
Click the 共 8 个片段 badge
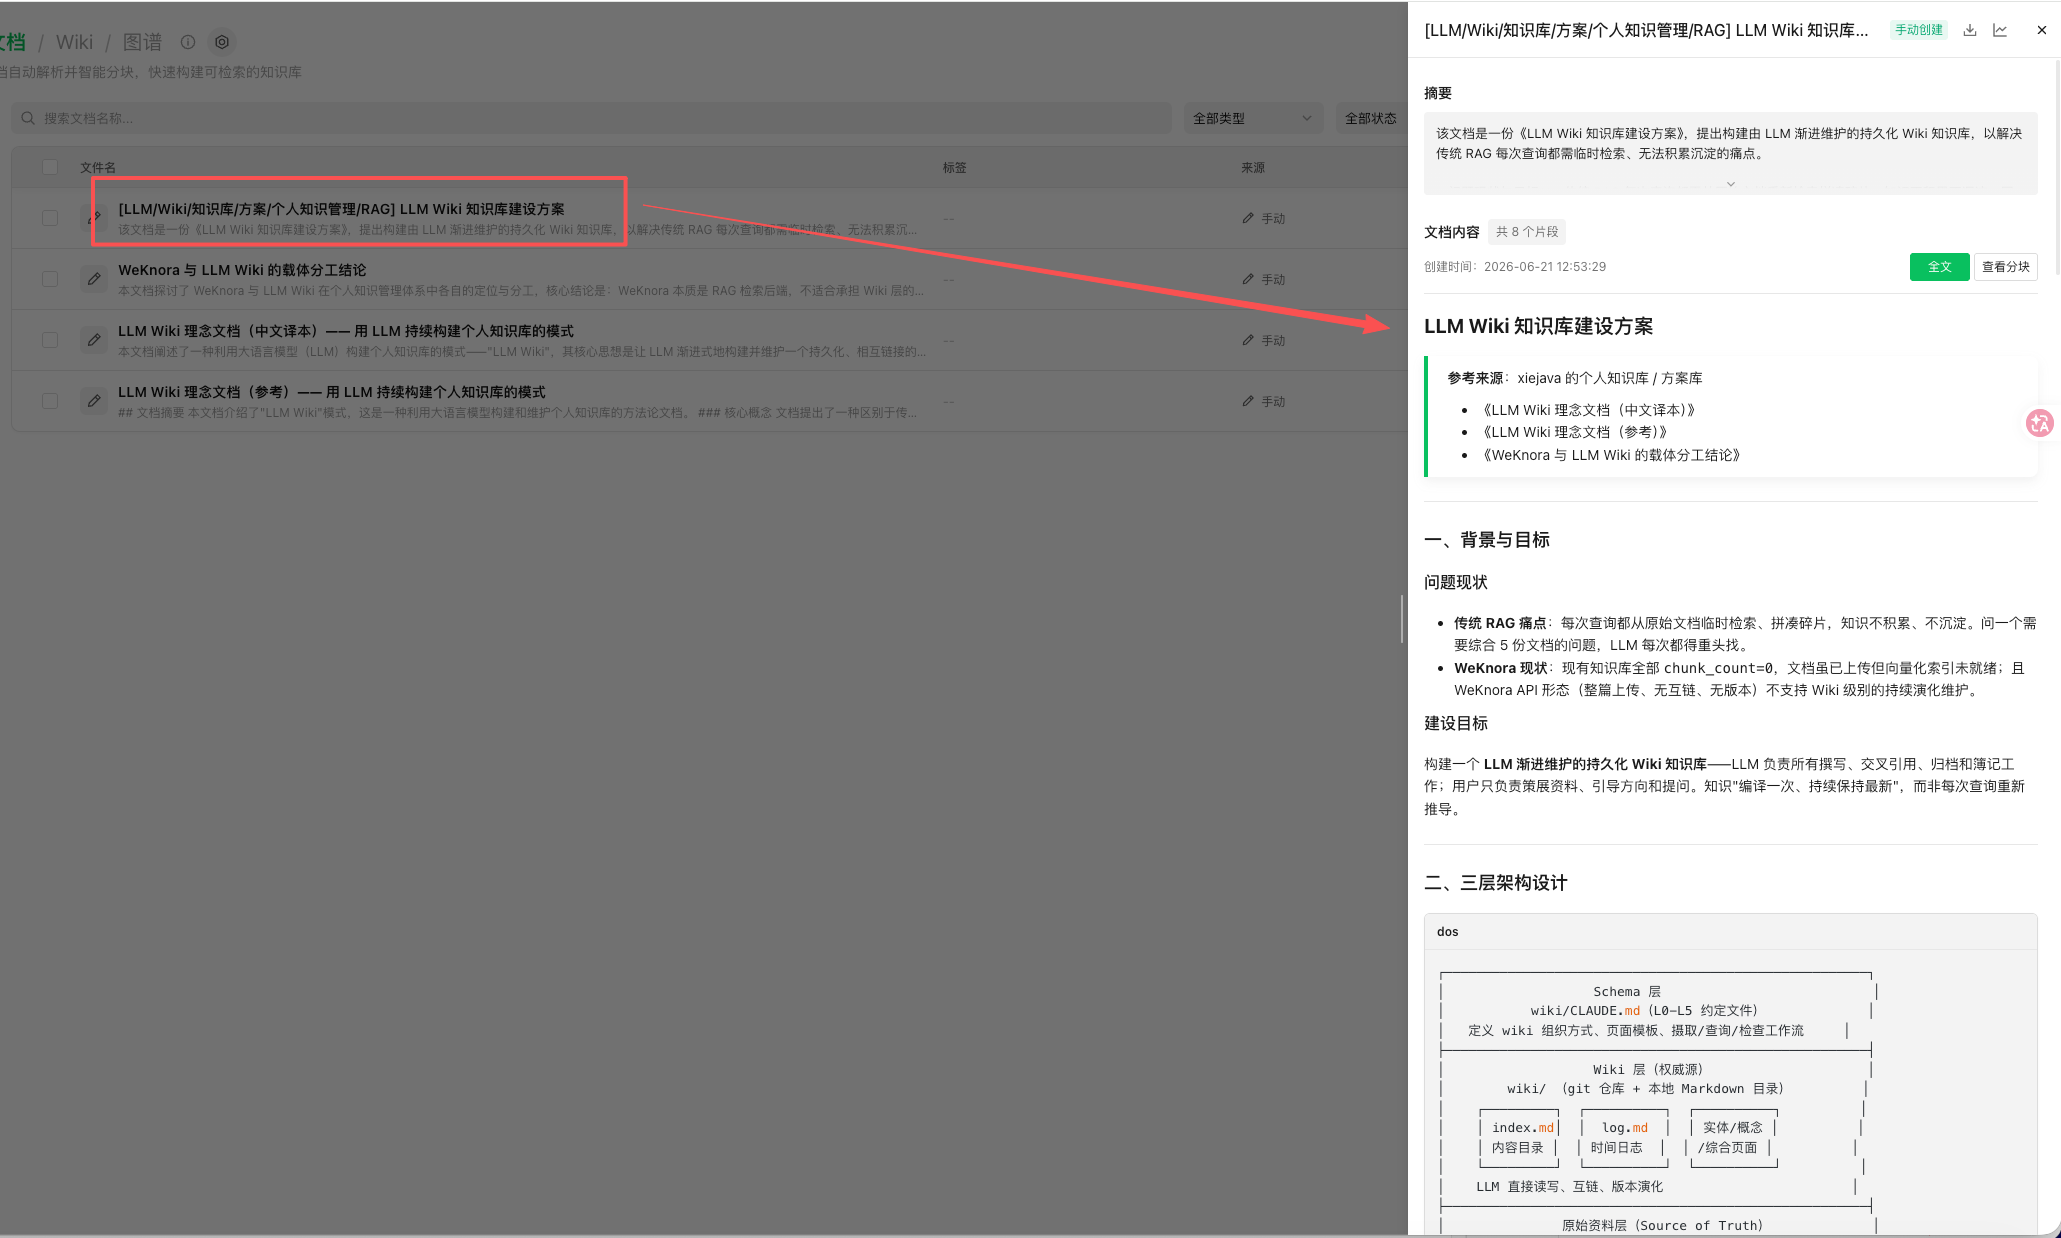coord(1527,232)
